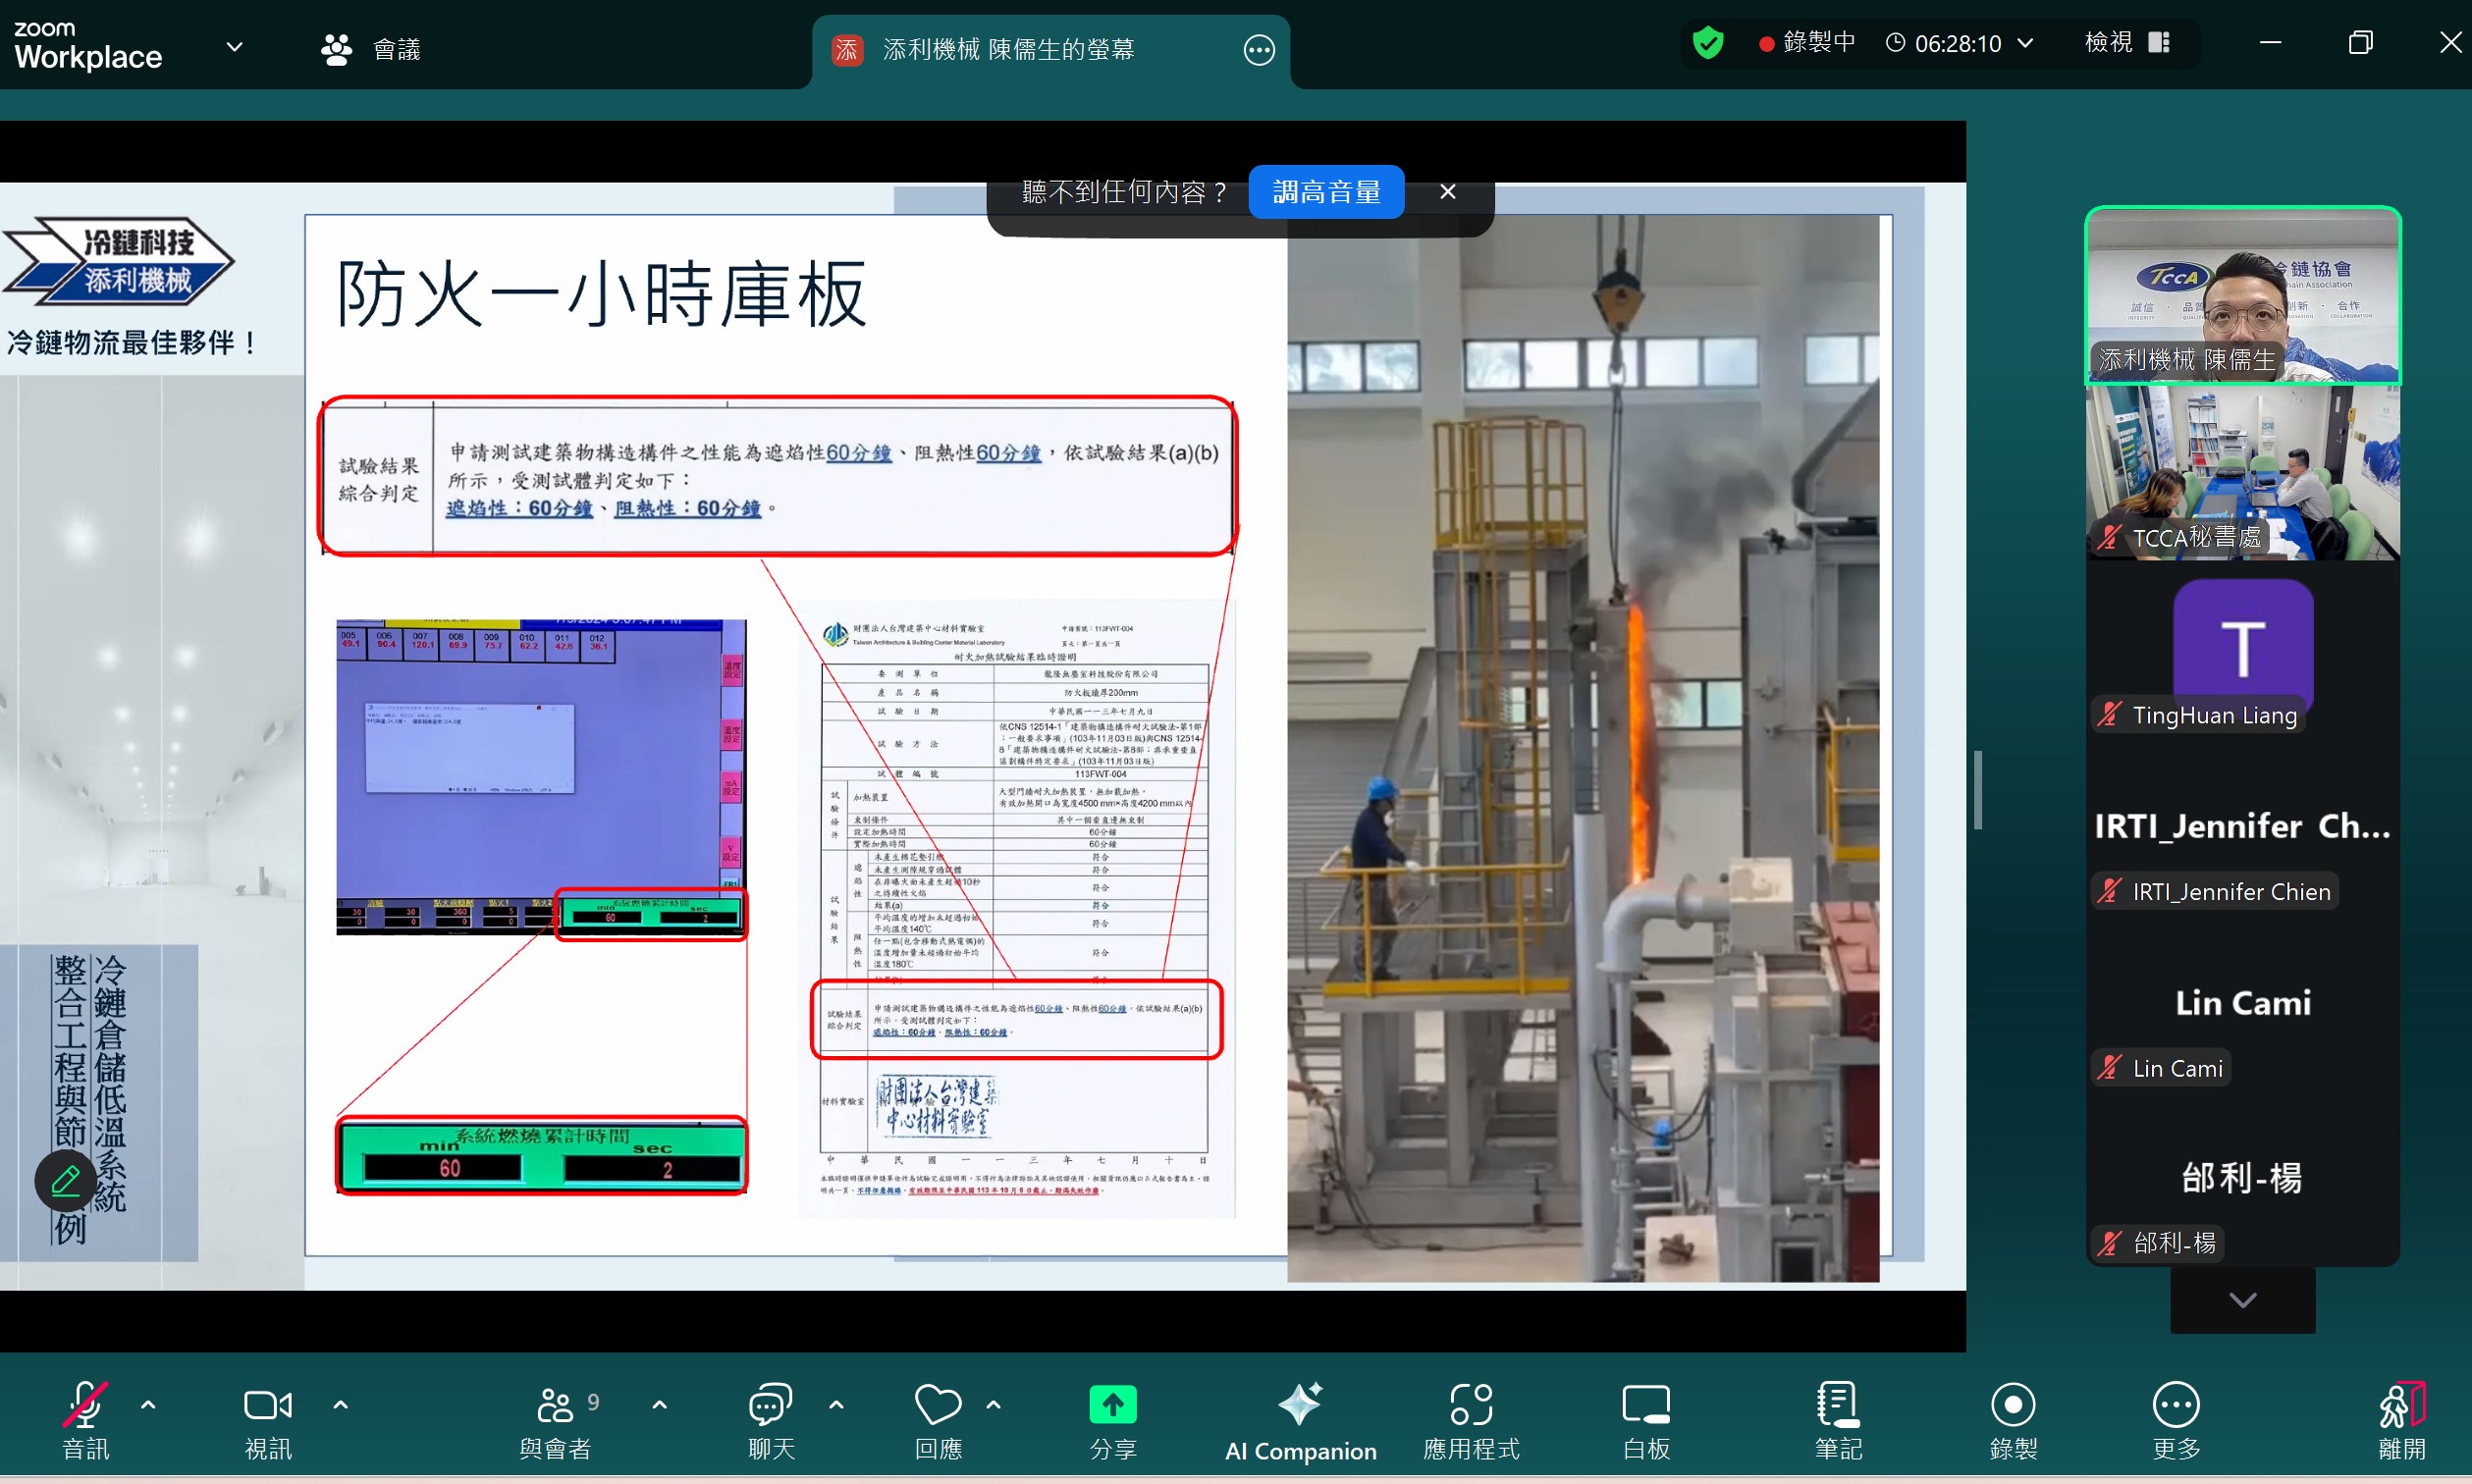Click the encryption shield icon
The height and width of the screenshot is (1484, 2472).
click(1707, 43)
